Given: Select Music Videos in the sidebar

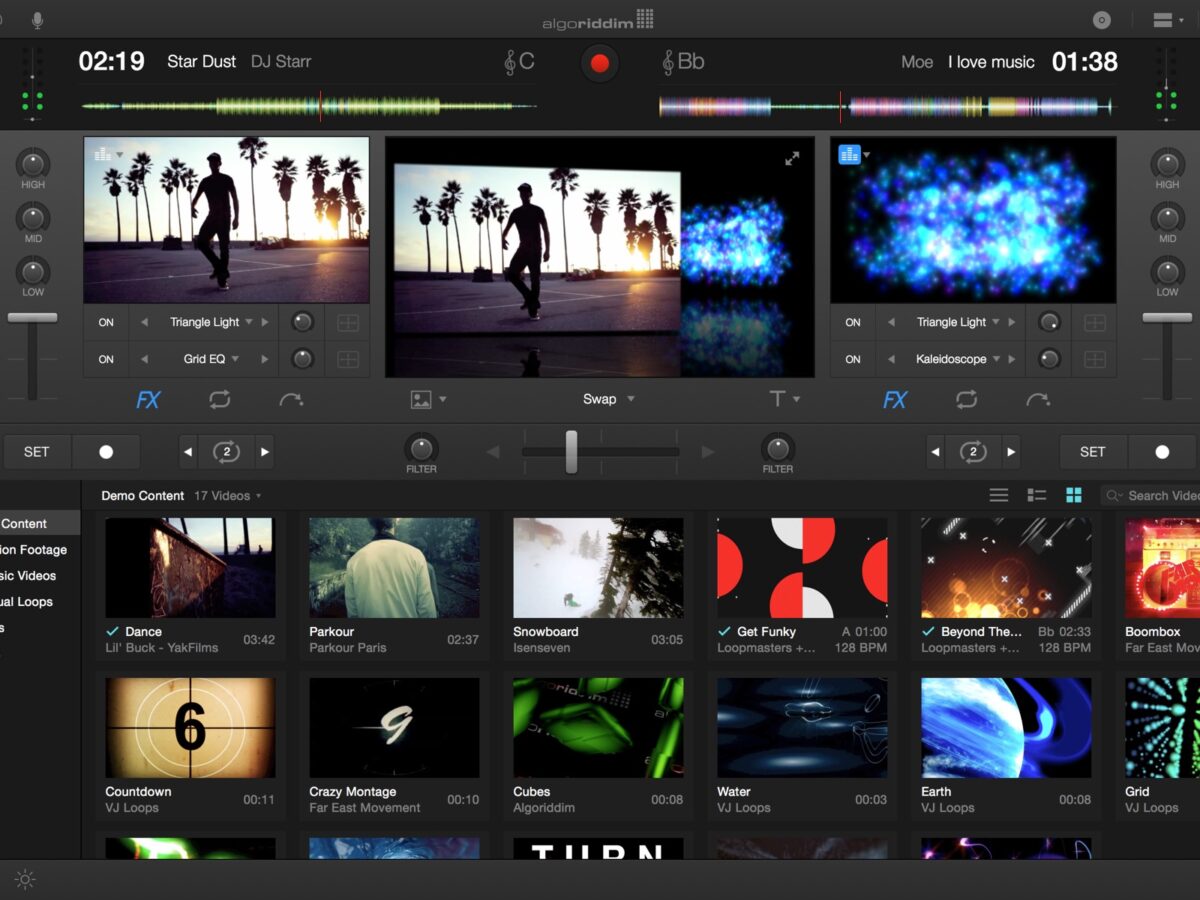Looking at the screenshot, I should pos(30,575).
